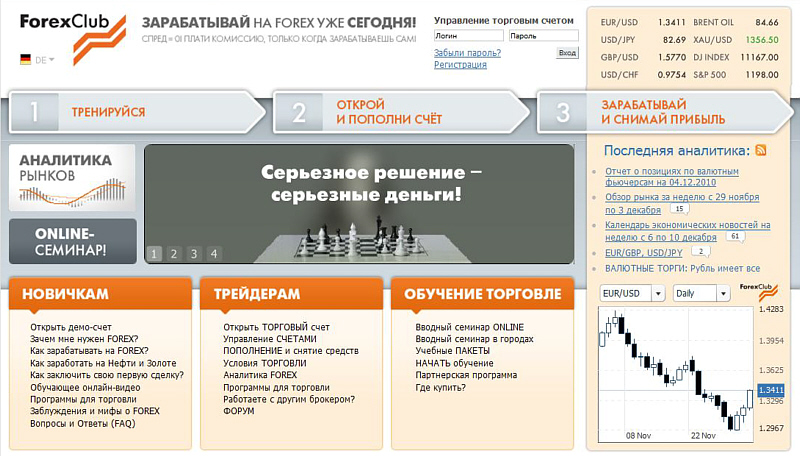Open Учебные ПАКЕТЫ link
Image resolution: width=800 pixels, height=456 pixels.
[453, 351]
